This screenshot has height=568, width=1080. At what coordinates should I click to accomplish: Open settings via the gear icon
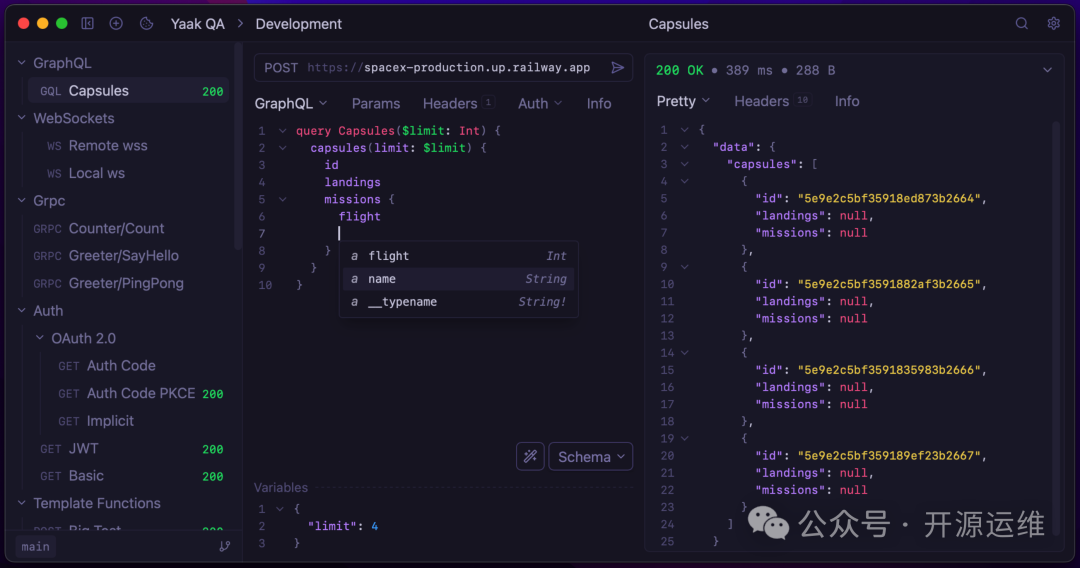tap(1053, 23)
